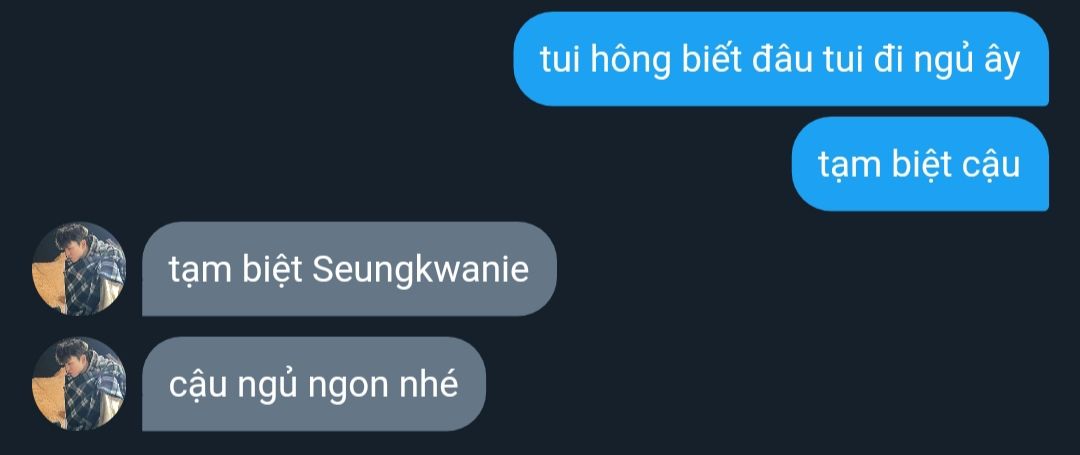Select the 'tạm biệt cậu' sent message
The height and width of the screenshot is (455, 1080).
click(x=920, y=164)
